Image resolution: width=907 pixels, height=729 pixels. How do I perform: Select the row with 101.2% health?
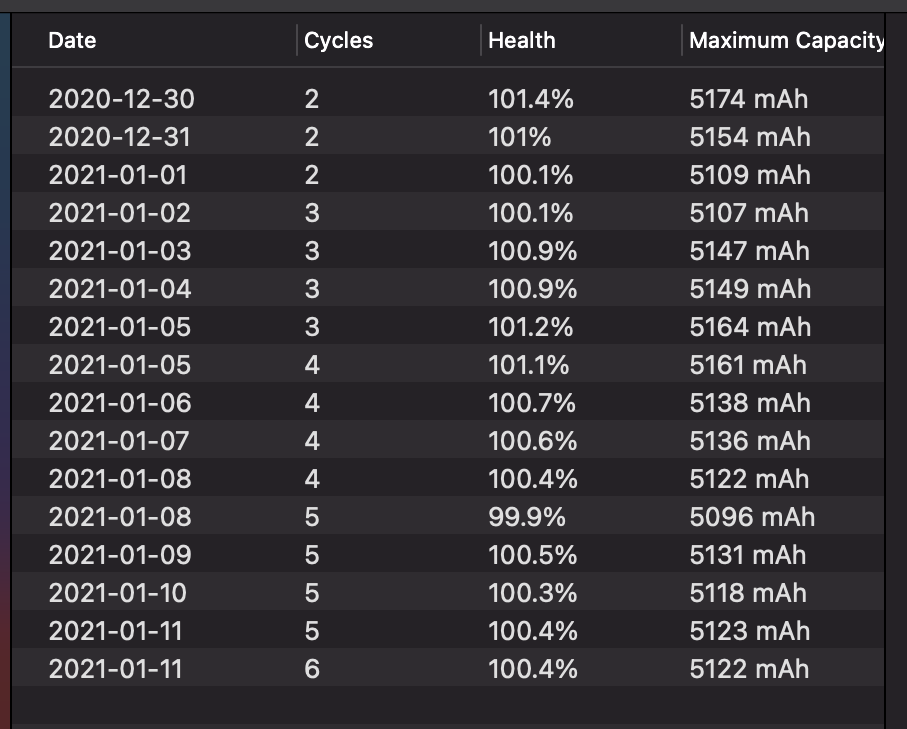click(530, 327)
